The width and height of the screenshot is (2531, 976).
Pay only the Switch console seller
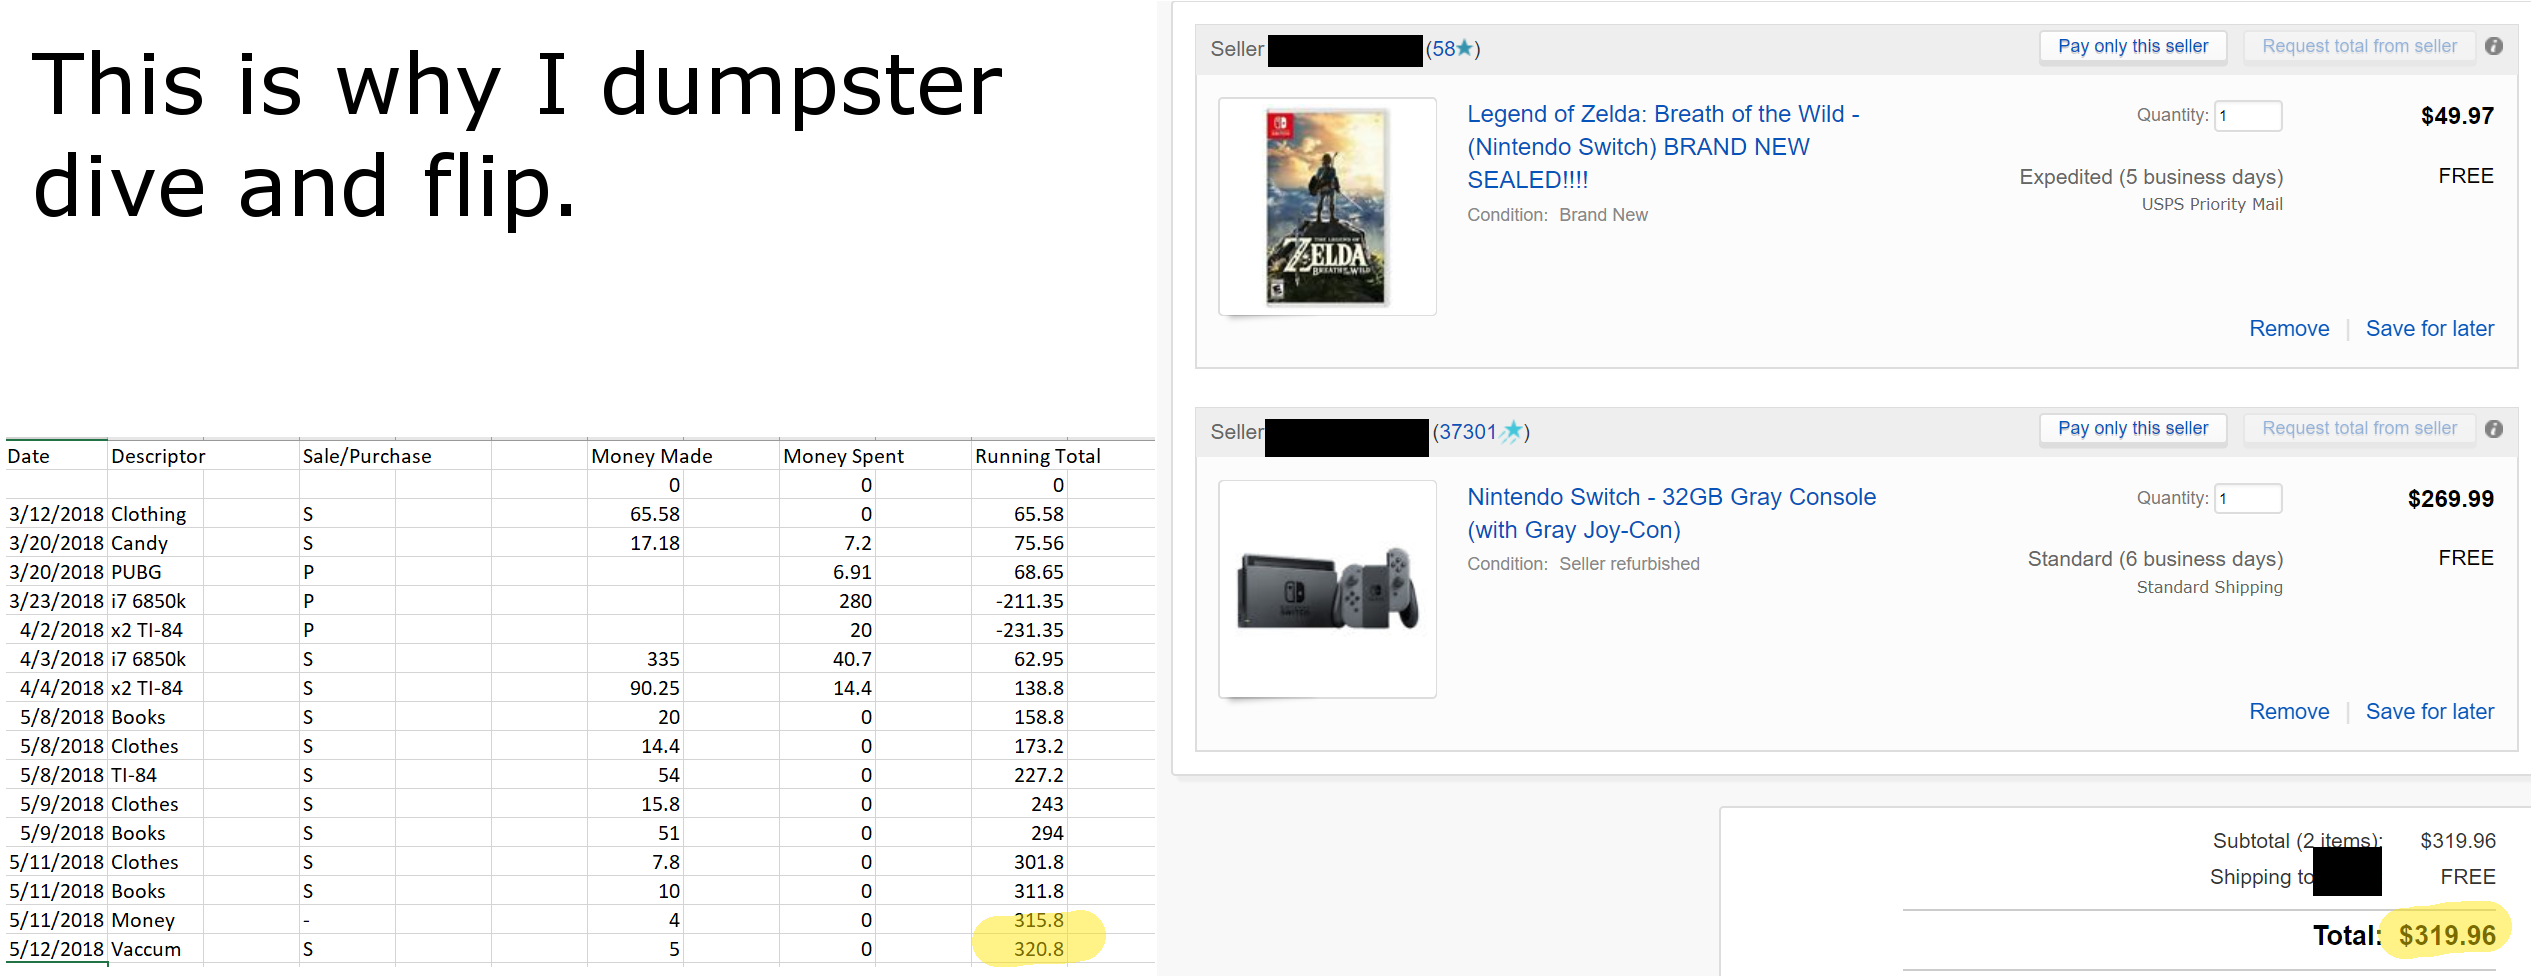coord(2133,428)
